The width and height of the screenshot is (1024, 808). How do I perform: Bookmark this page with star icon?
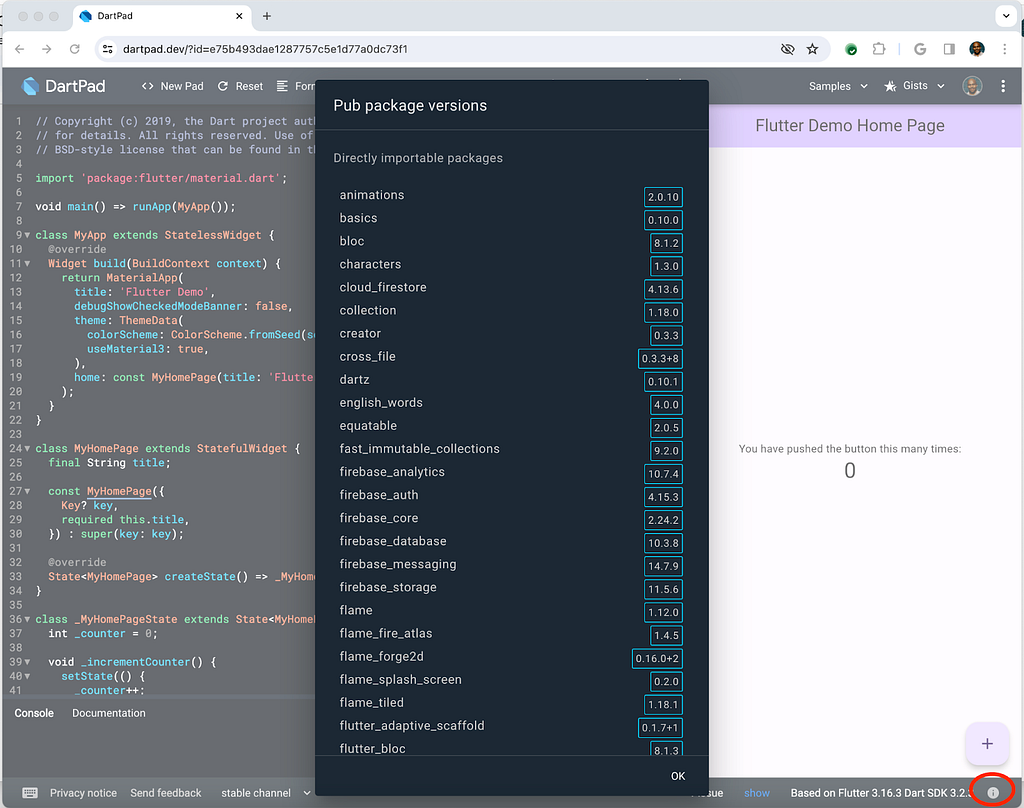pyautogui.click(x=813, y=49)
